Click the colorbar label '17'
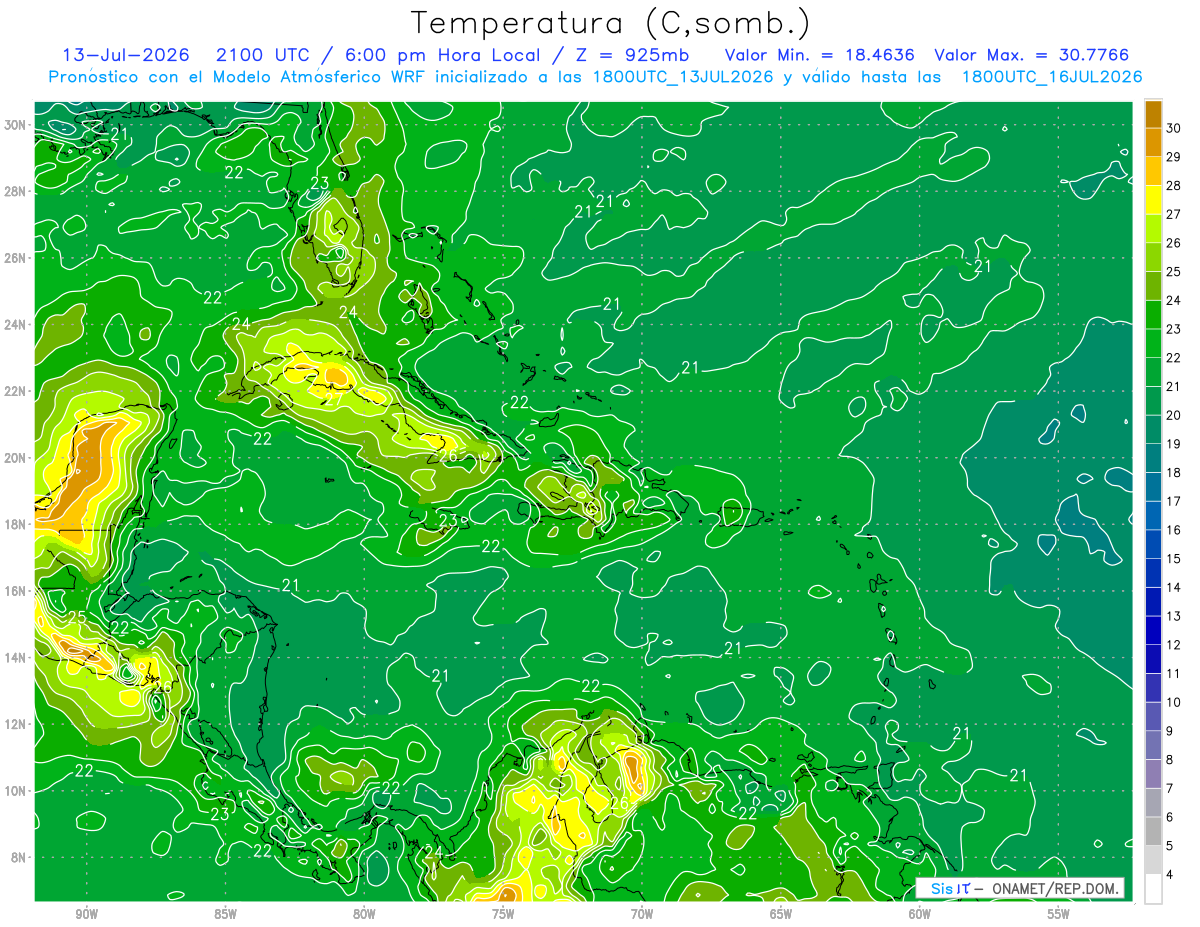This screenshot has width=1200, height=927. 1173,501
